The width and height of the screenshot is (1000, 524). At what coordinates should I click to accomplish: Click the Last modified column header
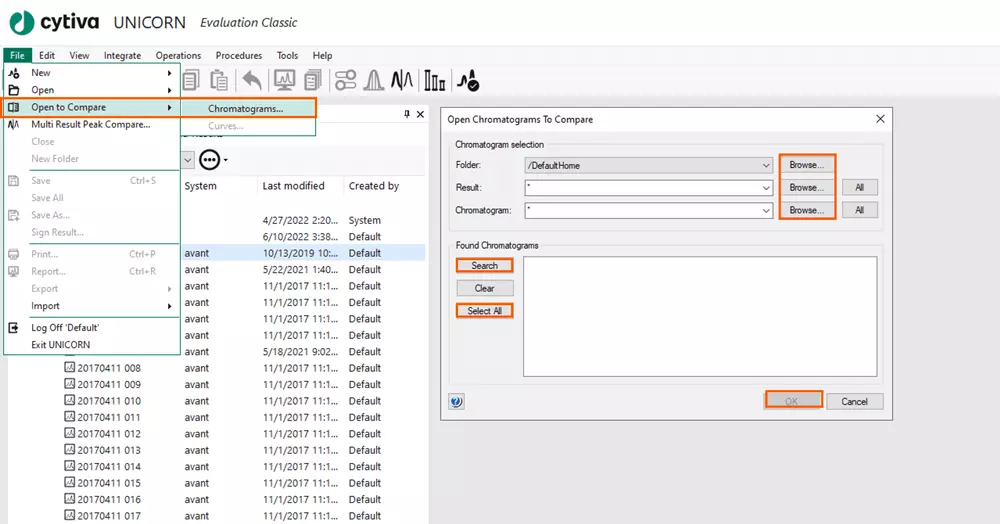(x=293, y=186)
